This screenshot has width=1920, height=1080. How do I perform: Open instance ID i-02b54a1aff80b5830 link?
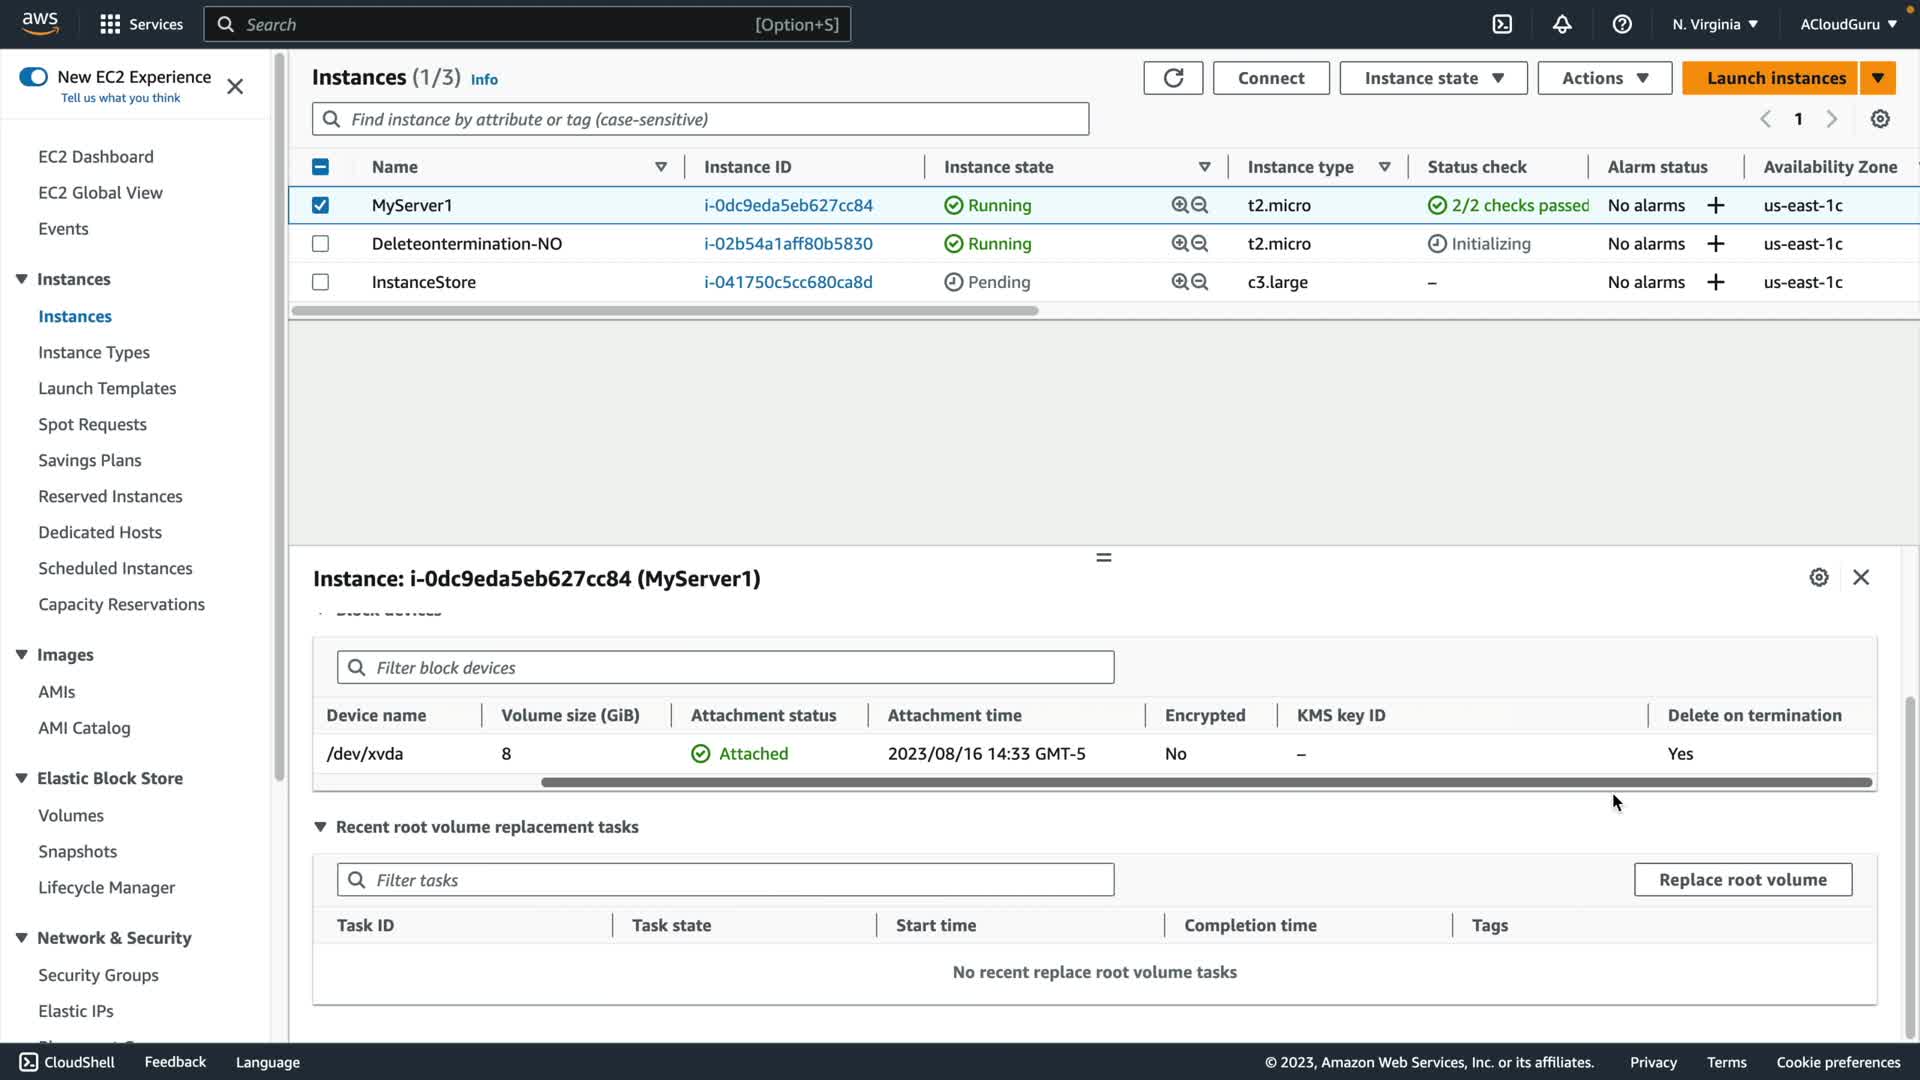[788, 244]
